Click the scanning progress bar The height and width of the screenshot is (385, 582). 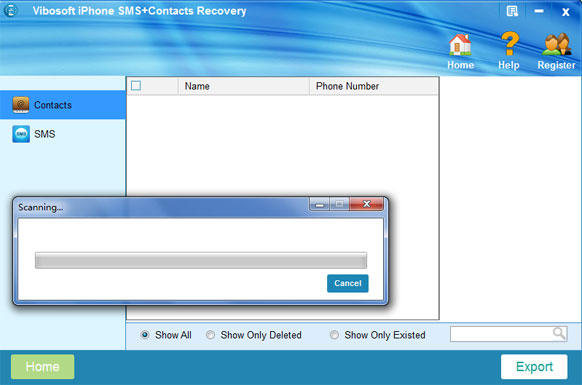(x=201, y=260)
